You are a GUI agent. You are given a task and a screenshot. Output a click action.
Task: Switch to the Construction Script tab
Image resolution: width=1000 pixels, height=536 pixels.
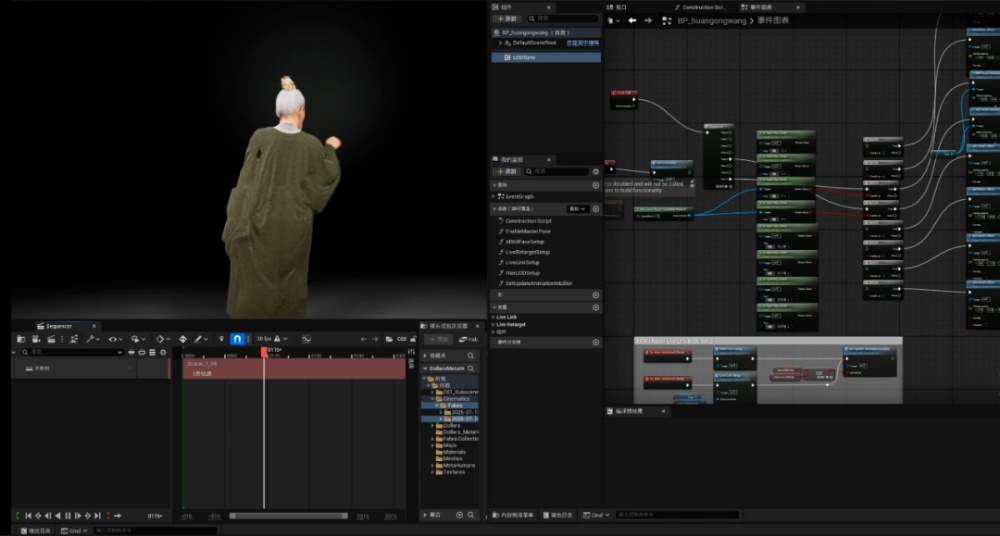coord(703,7)
